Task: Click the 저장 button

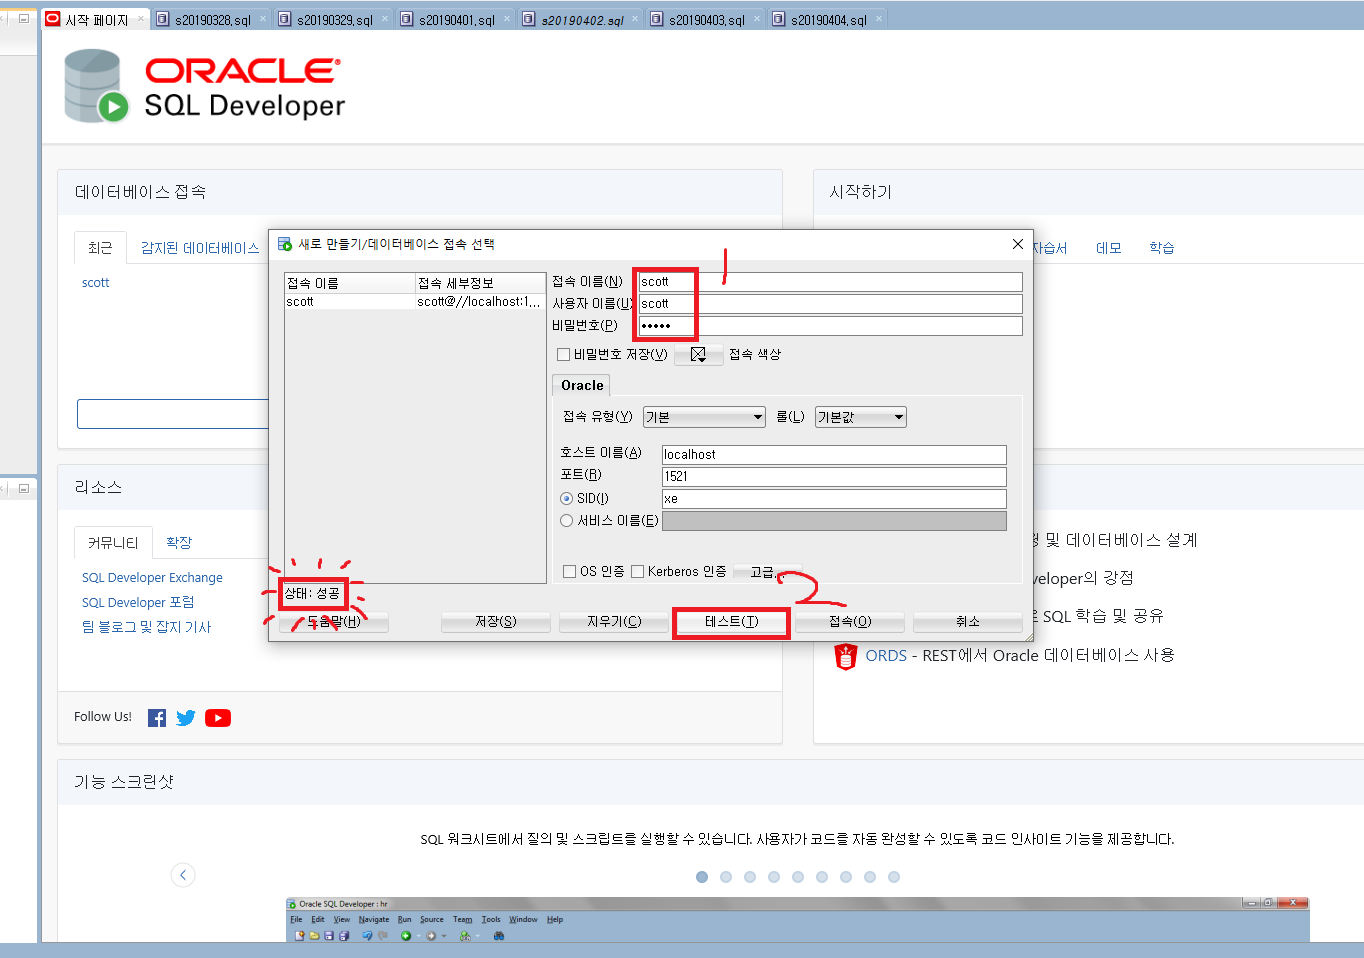Action: point(495,622)
